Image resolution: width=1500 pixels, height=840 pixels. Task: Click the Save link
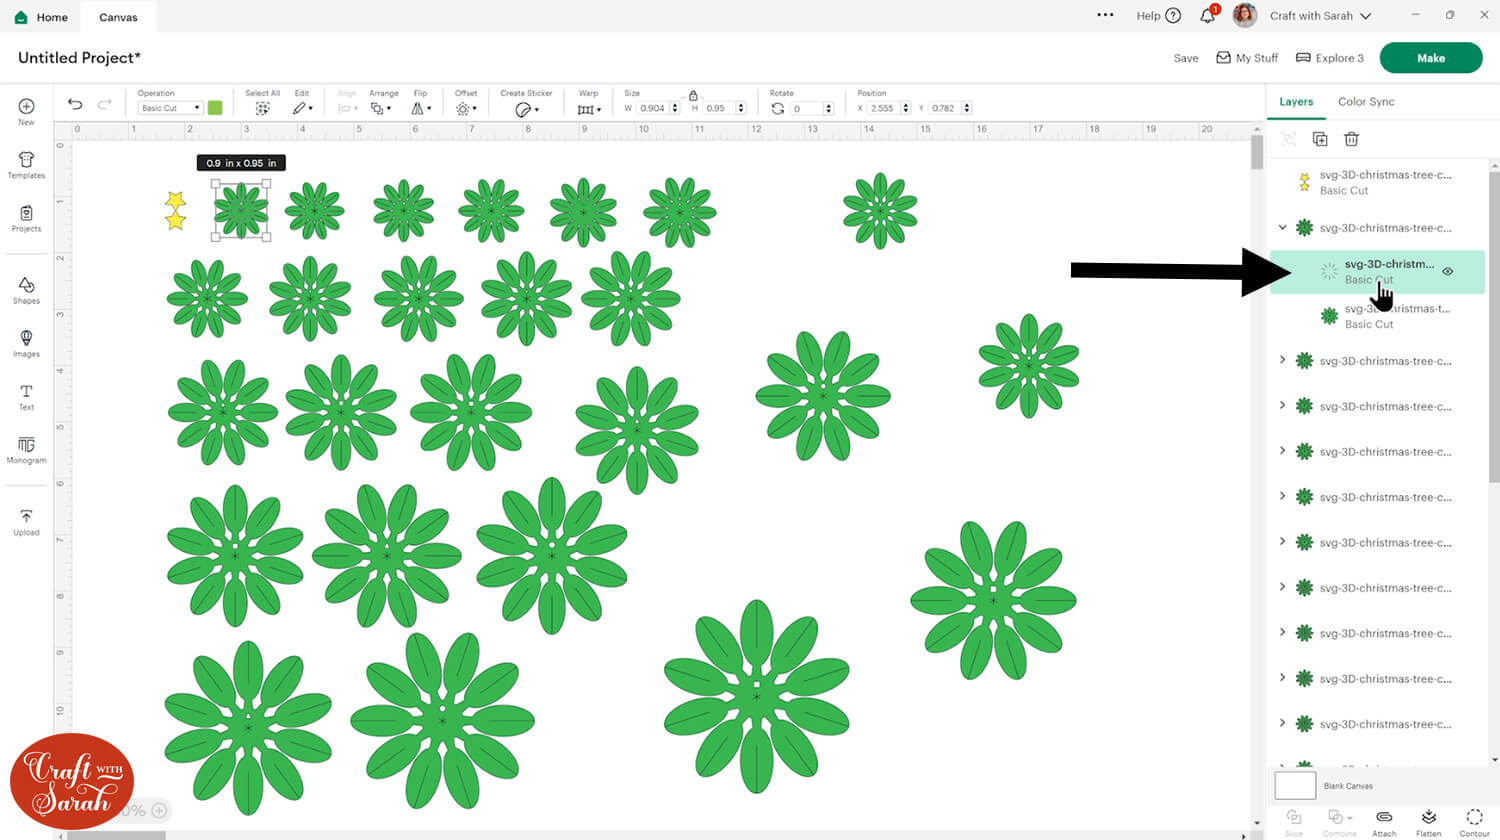pyautogui.click(x=1185, y=58)
